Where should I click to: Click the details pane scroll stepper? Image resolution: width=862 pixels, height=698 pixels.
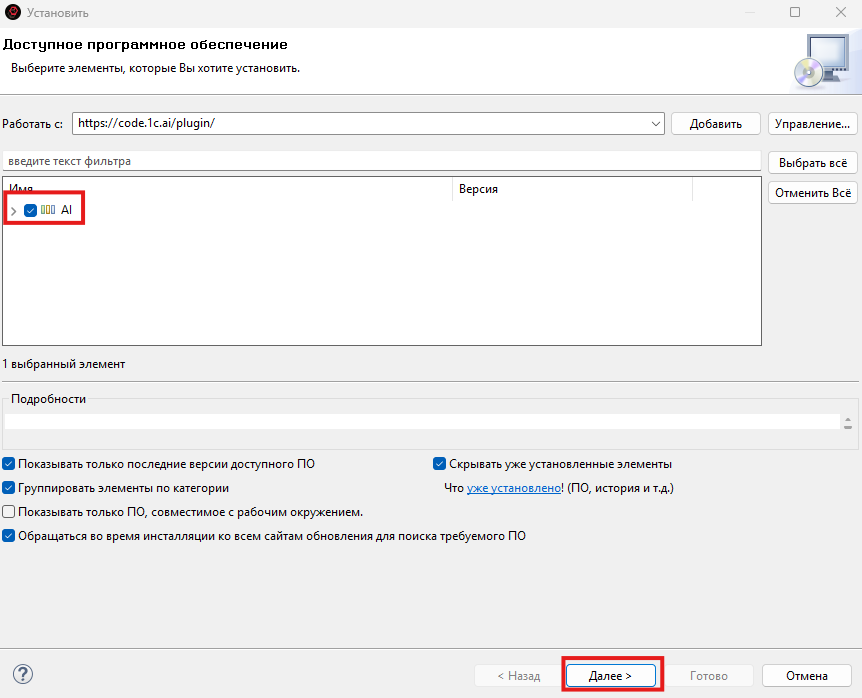click(x=848, y=423)
